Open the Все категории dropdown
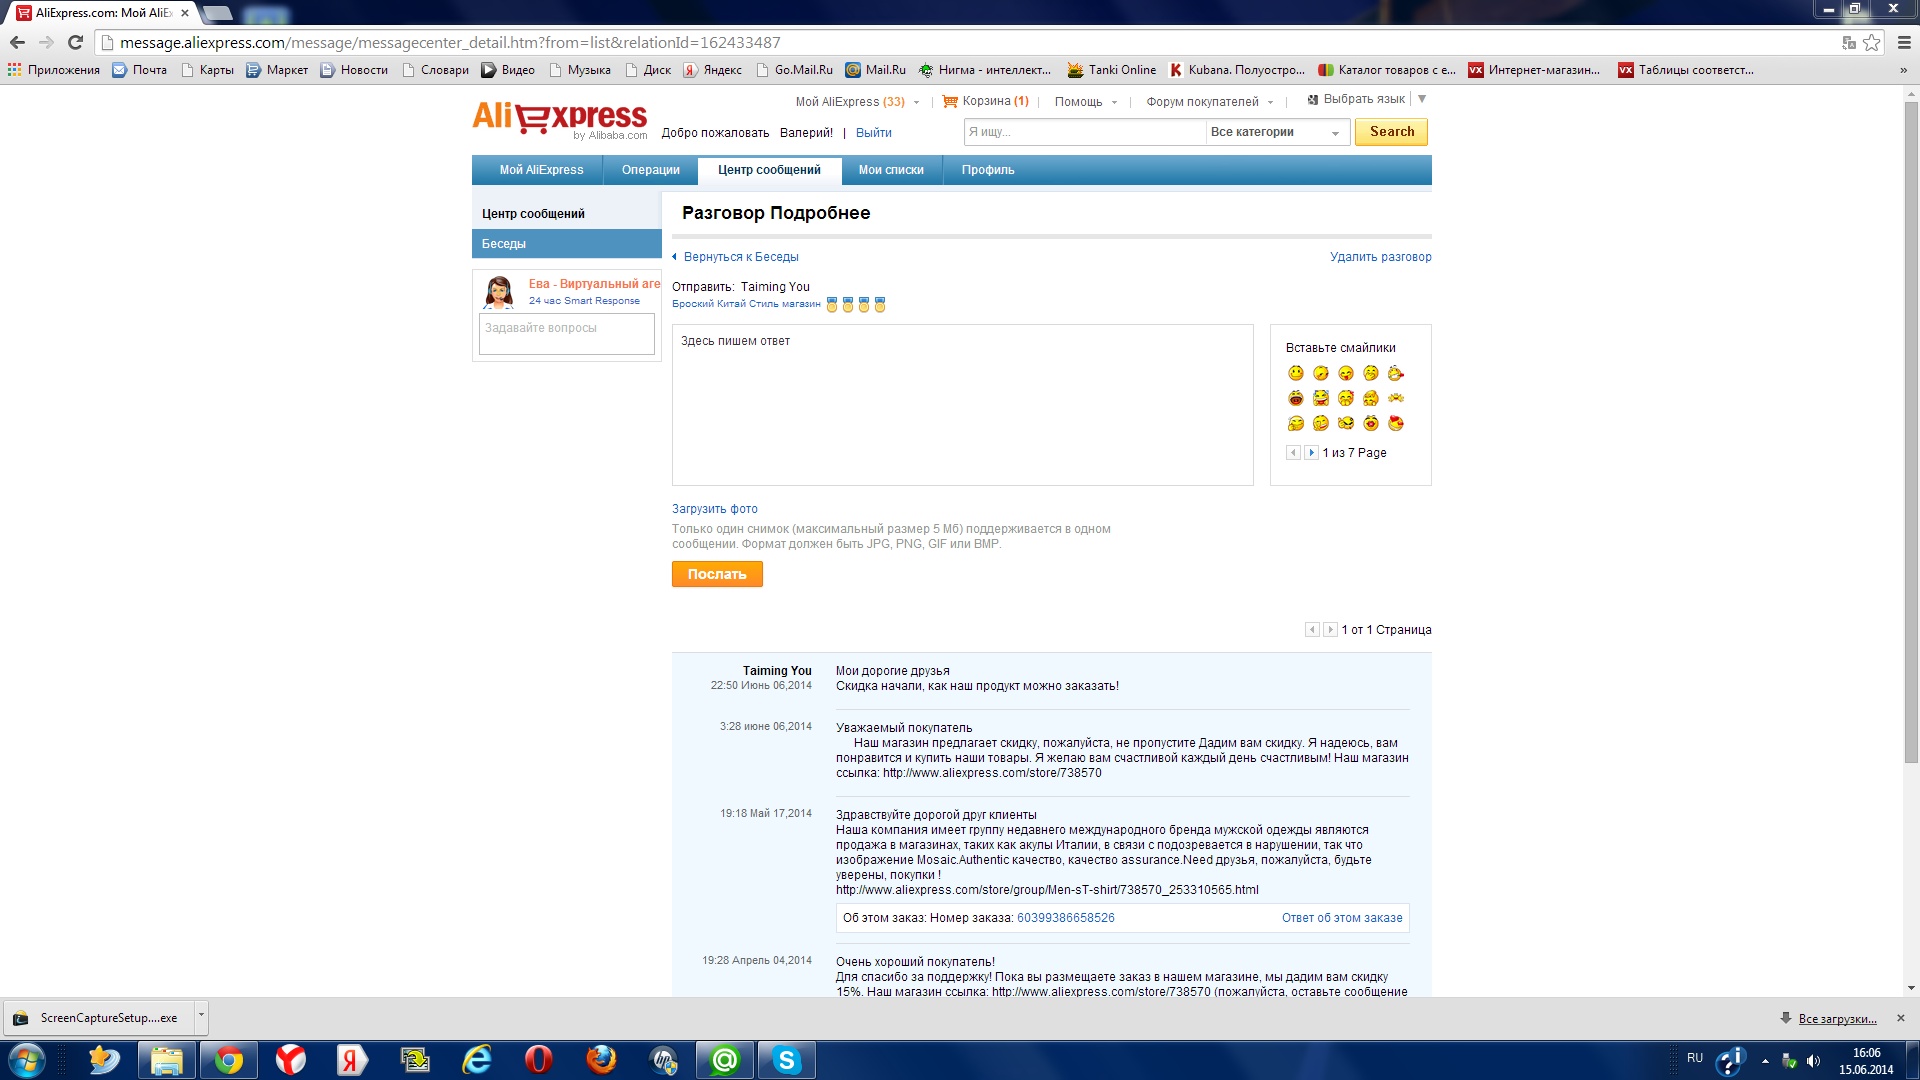1920x1080 pixels. click(1276, 132)
